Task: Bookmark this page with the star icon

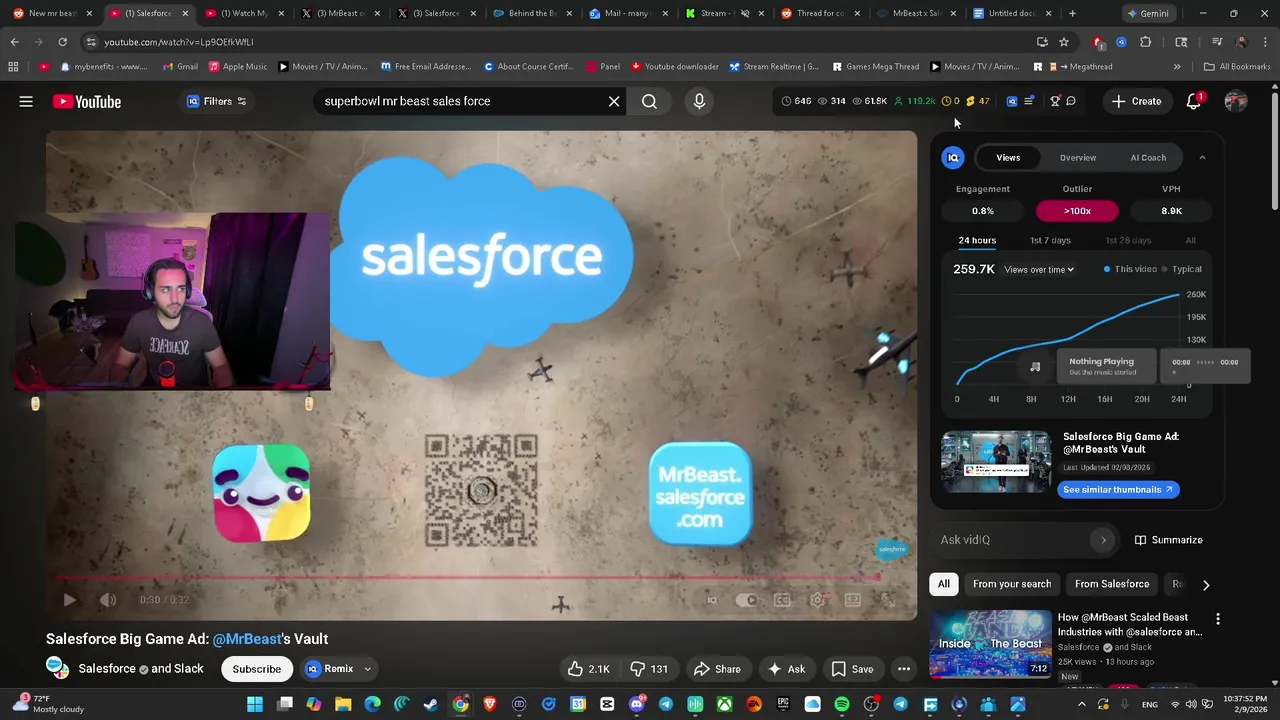Action: [1064, 42]
